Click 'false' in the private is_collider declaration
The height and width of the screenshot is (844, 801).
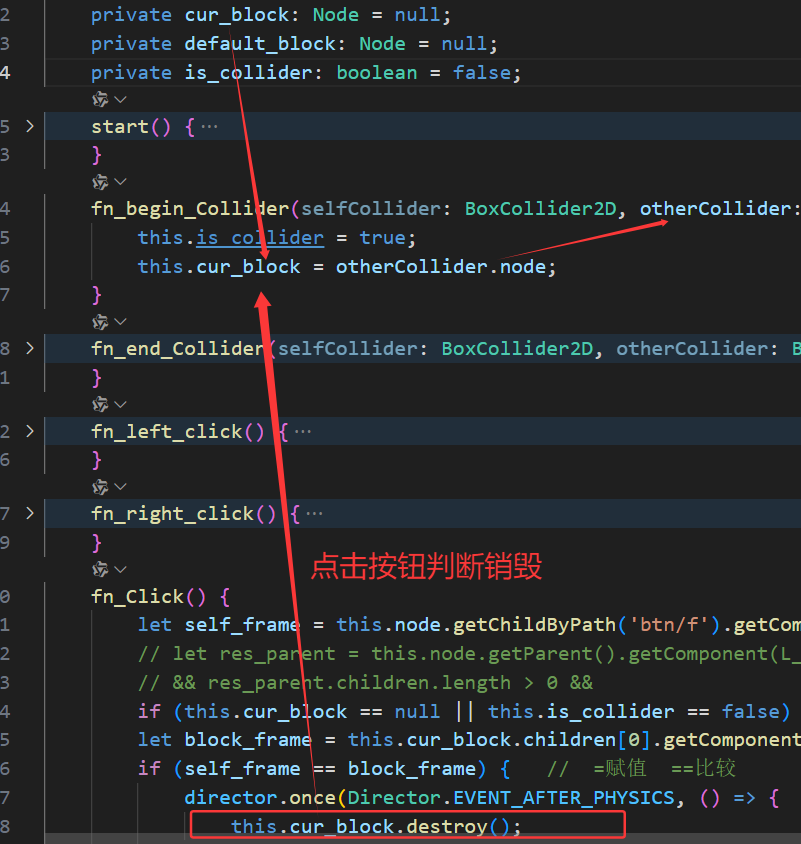point(482,73)
